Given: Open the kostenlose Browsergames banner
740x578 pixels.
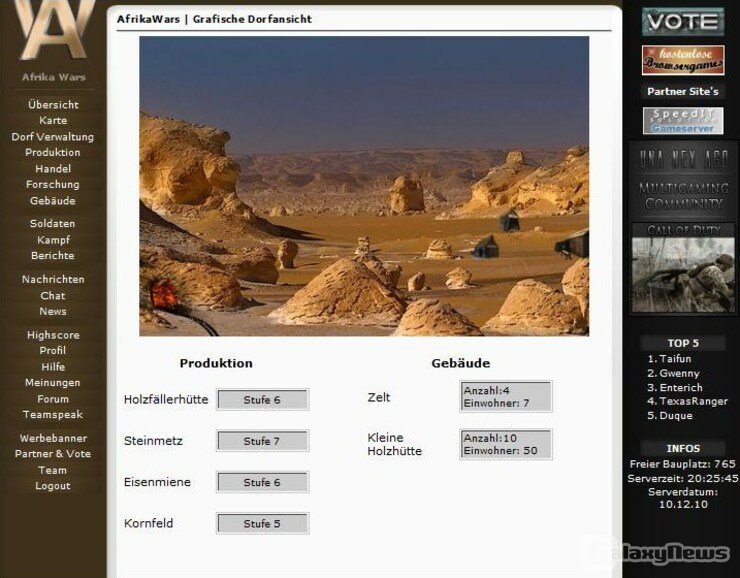Looking at the screenshot, I should pyautogui.click(x=683, y=60).
